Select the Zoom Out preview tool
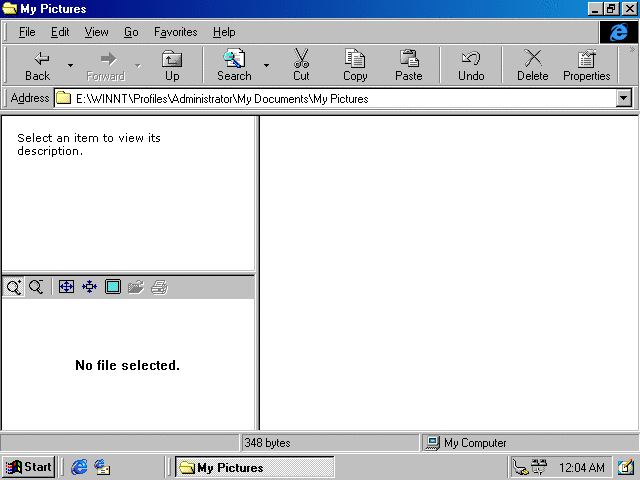The width and height of the screenshot is (640, 480). pos(36,287)
